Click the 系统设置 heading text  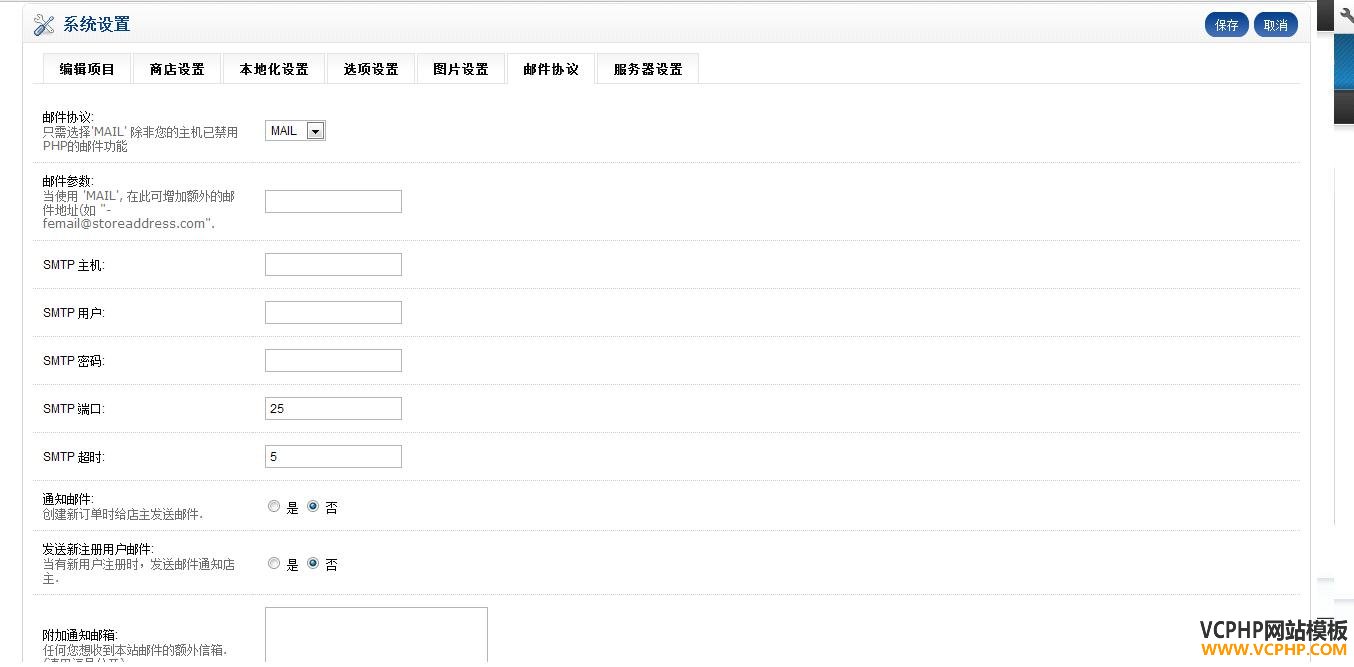point(96,25)
